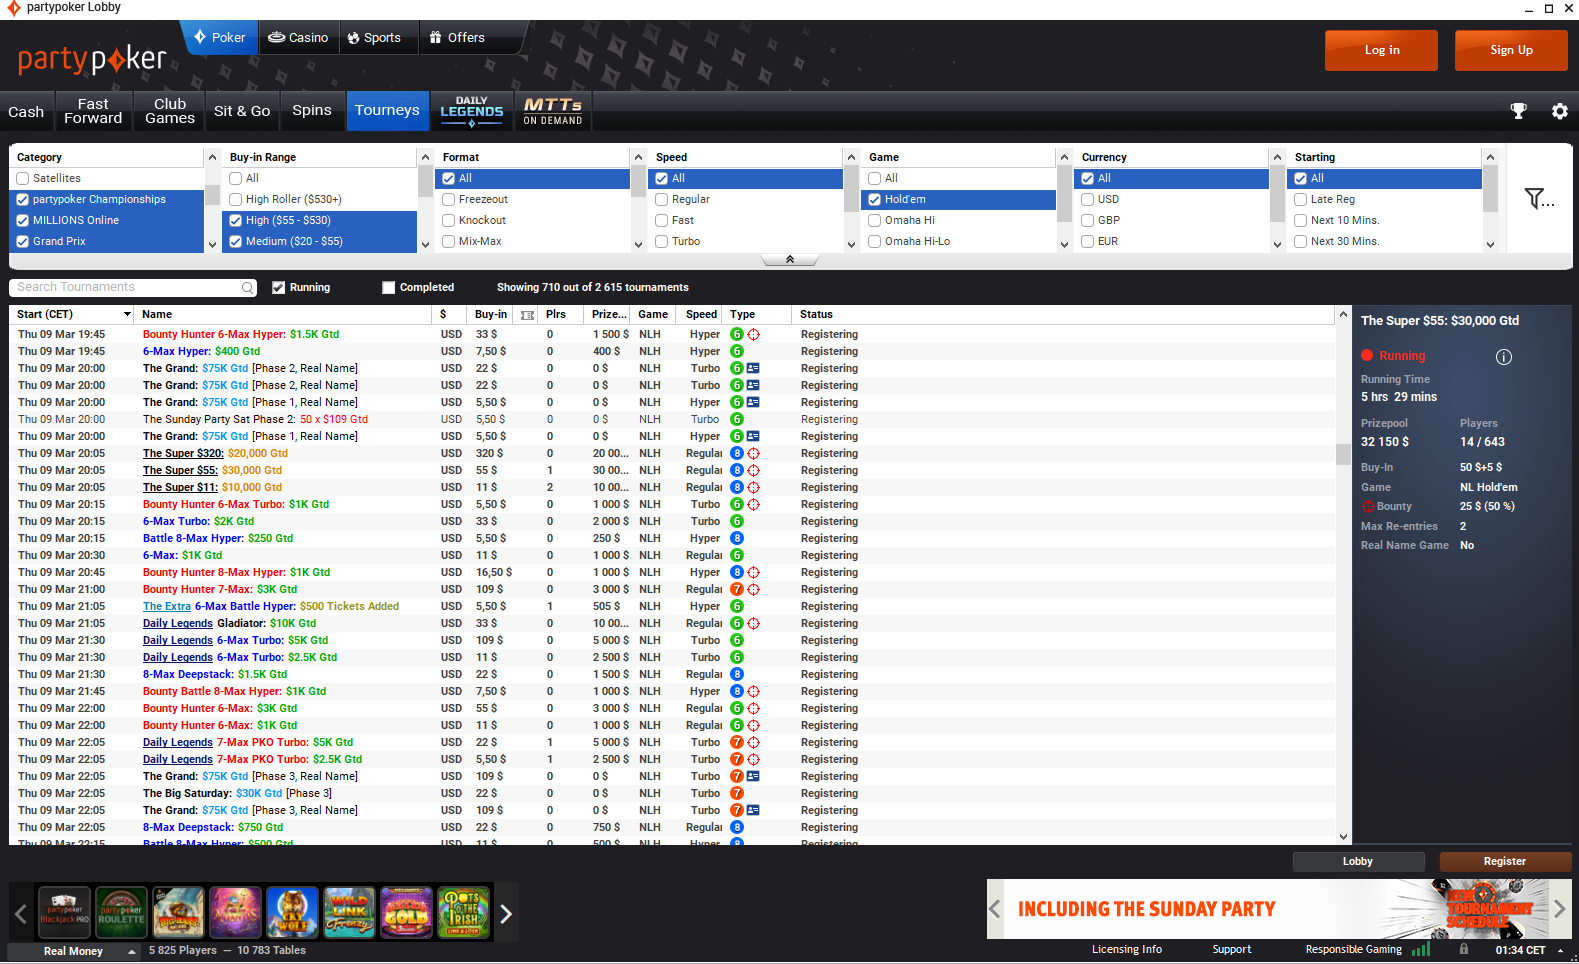
Task: Open Responsible Gaming link
Action: coord(1354,950)
